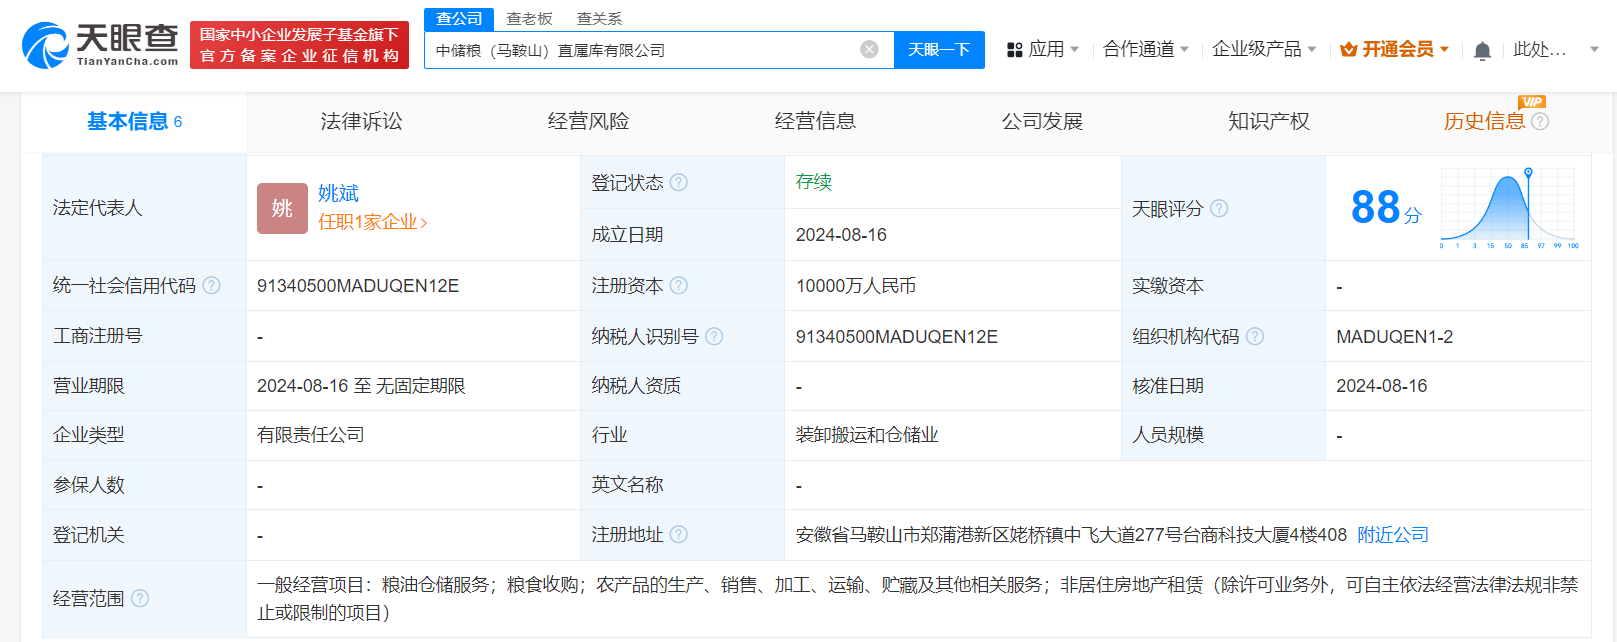Click the 应用 grid icon
Viewport: 1617px width, 642px height.
point(1014,50)
